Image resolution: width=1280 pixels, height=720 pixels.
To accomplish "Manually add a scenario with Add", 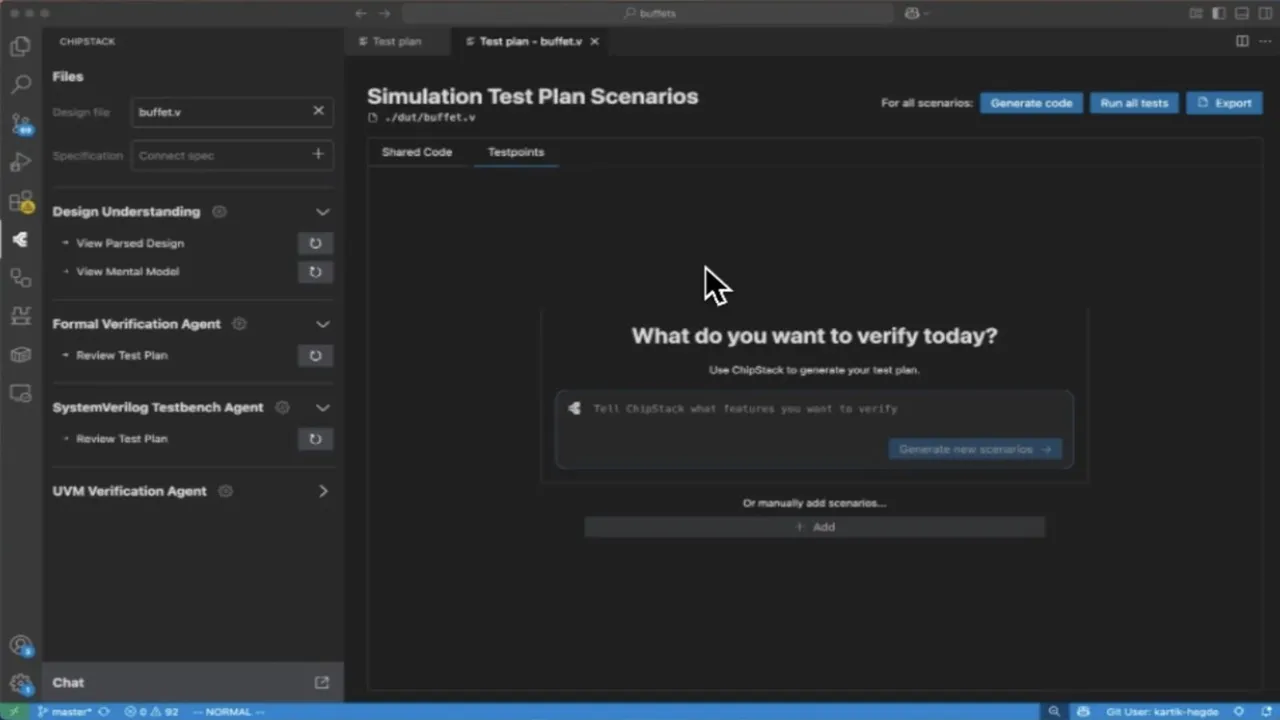I will point(814,527).
